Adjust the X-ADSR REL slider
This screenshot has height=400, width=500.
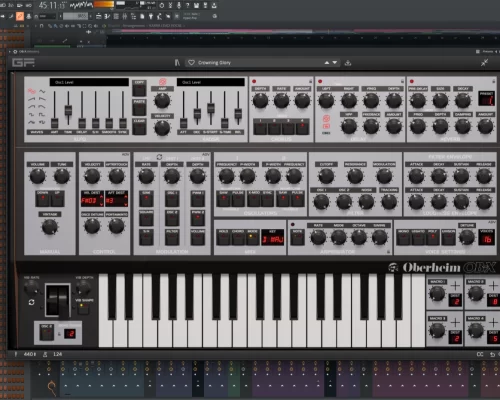238,113
